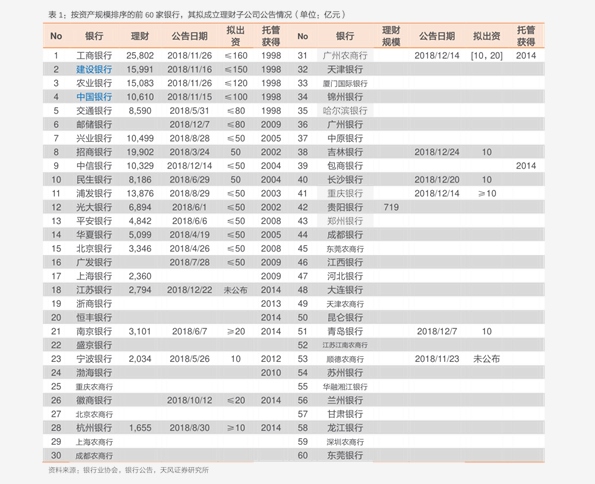Select the value 13,876
The width and height of the screenshot is (595, 484).
[140, 193]
